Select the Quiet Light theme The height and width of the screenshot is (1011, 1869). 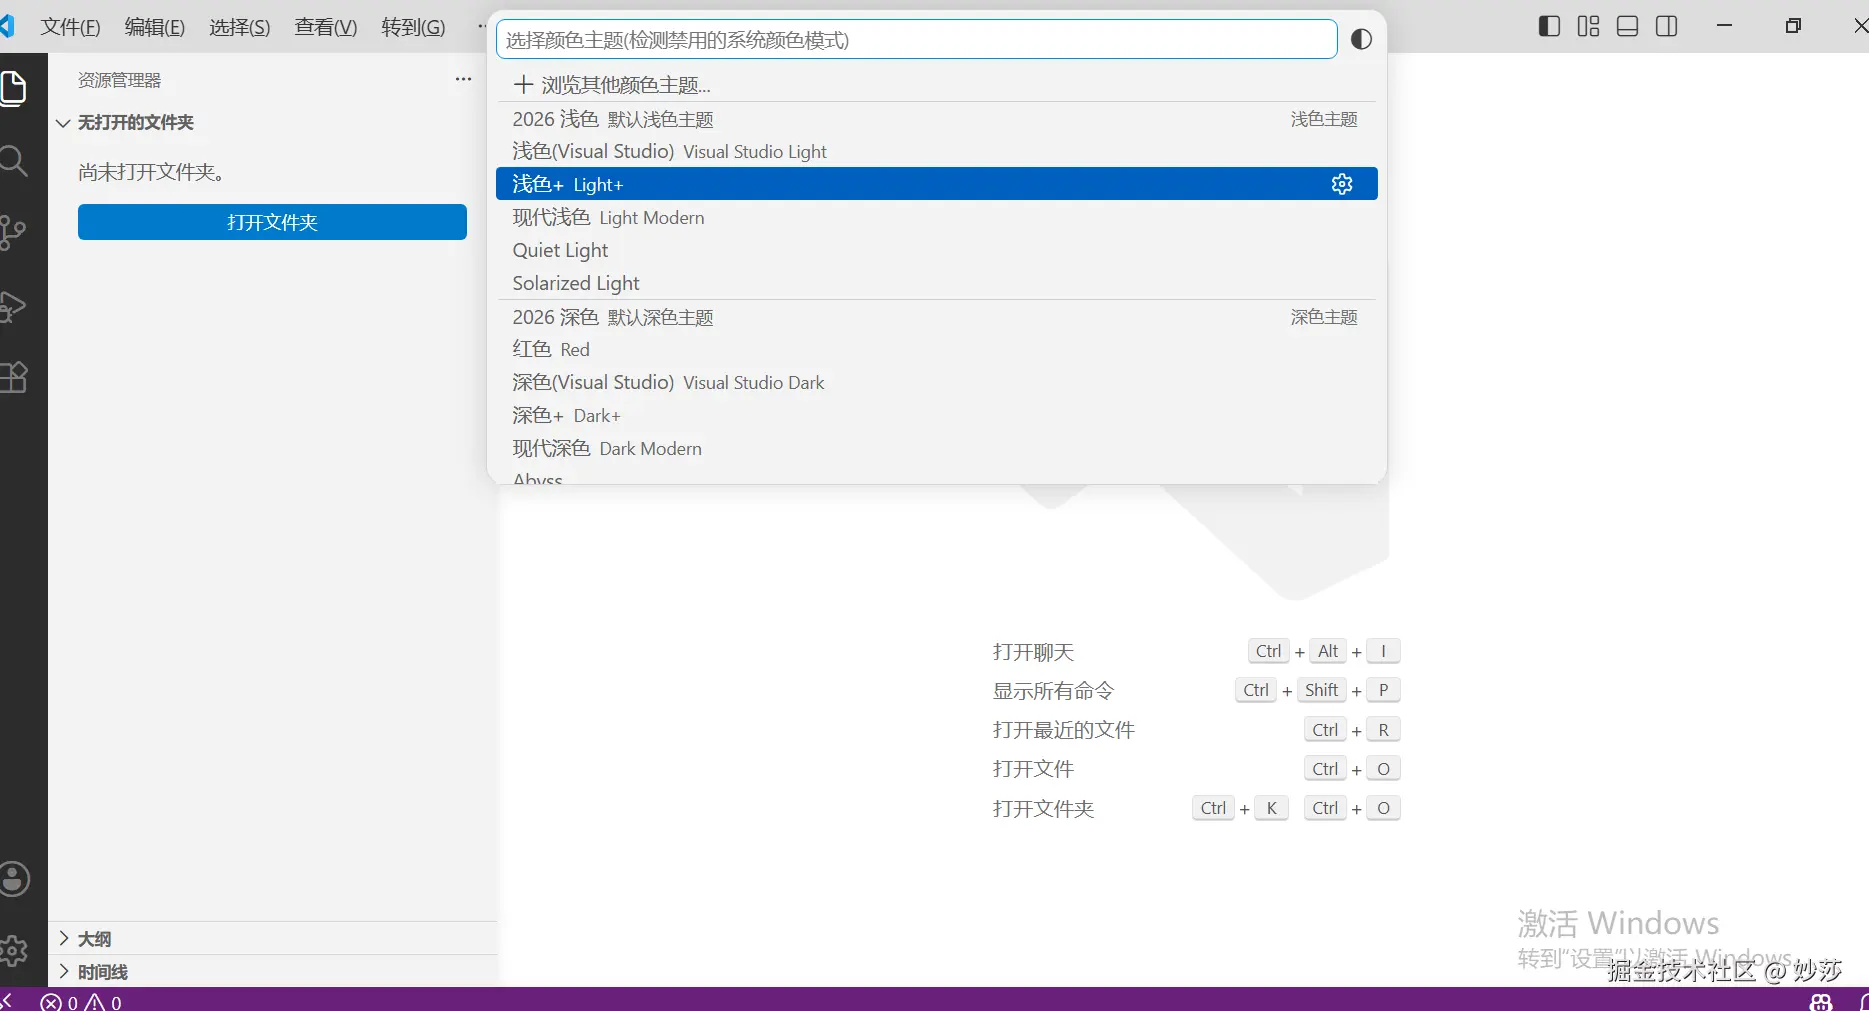[x=936, y=250]
